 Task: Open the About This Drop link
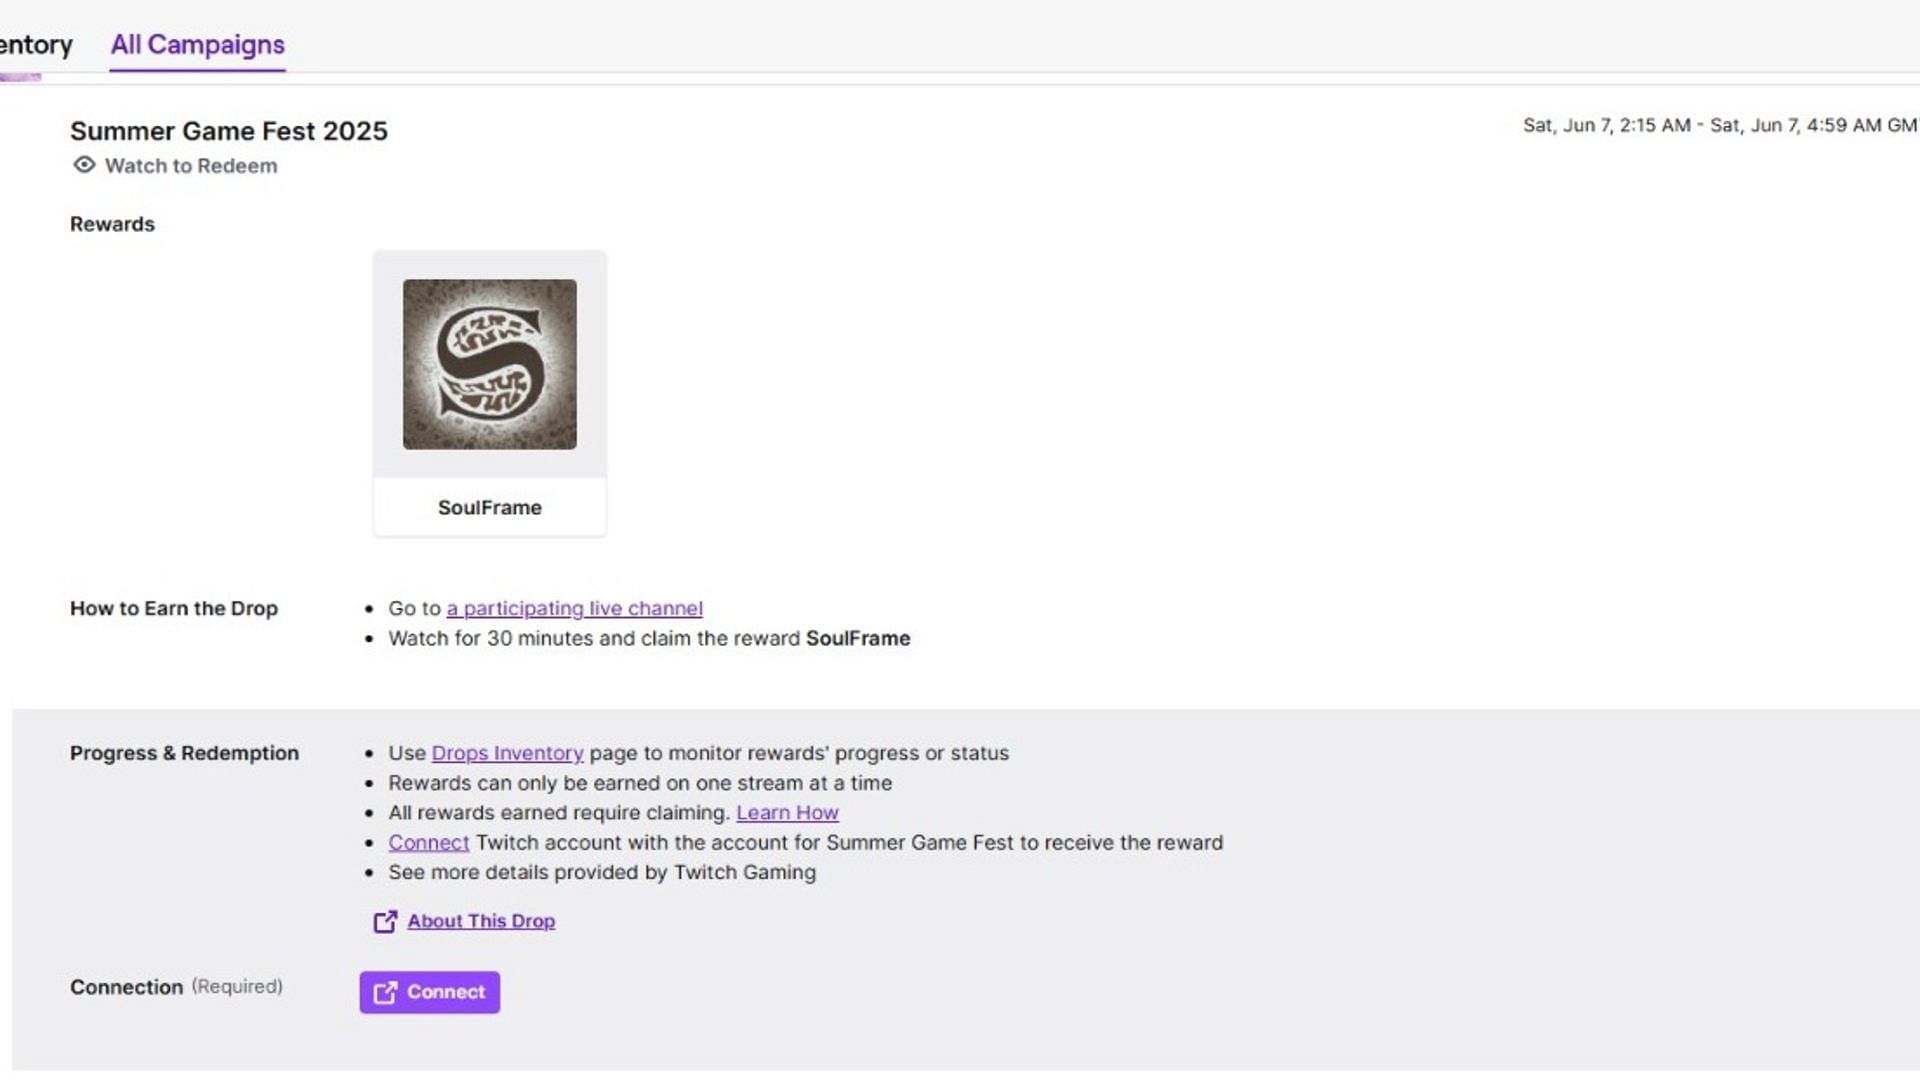click(x=481, y=921)
